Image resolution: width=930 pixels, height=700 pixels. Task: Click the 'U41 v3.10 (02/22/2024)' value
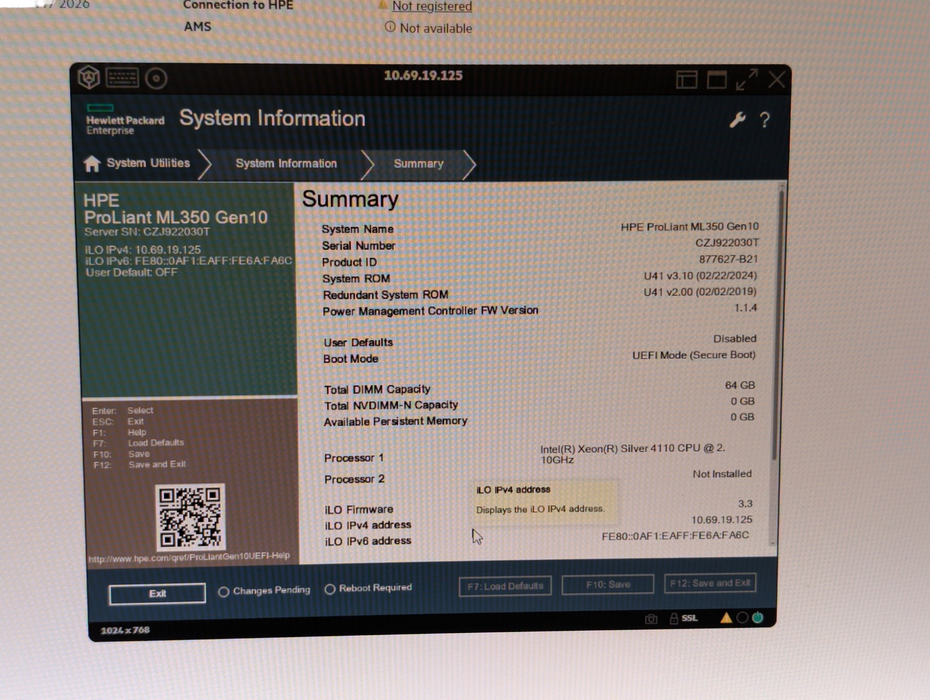(700, 276)
